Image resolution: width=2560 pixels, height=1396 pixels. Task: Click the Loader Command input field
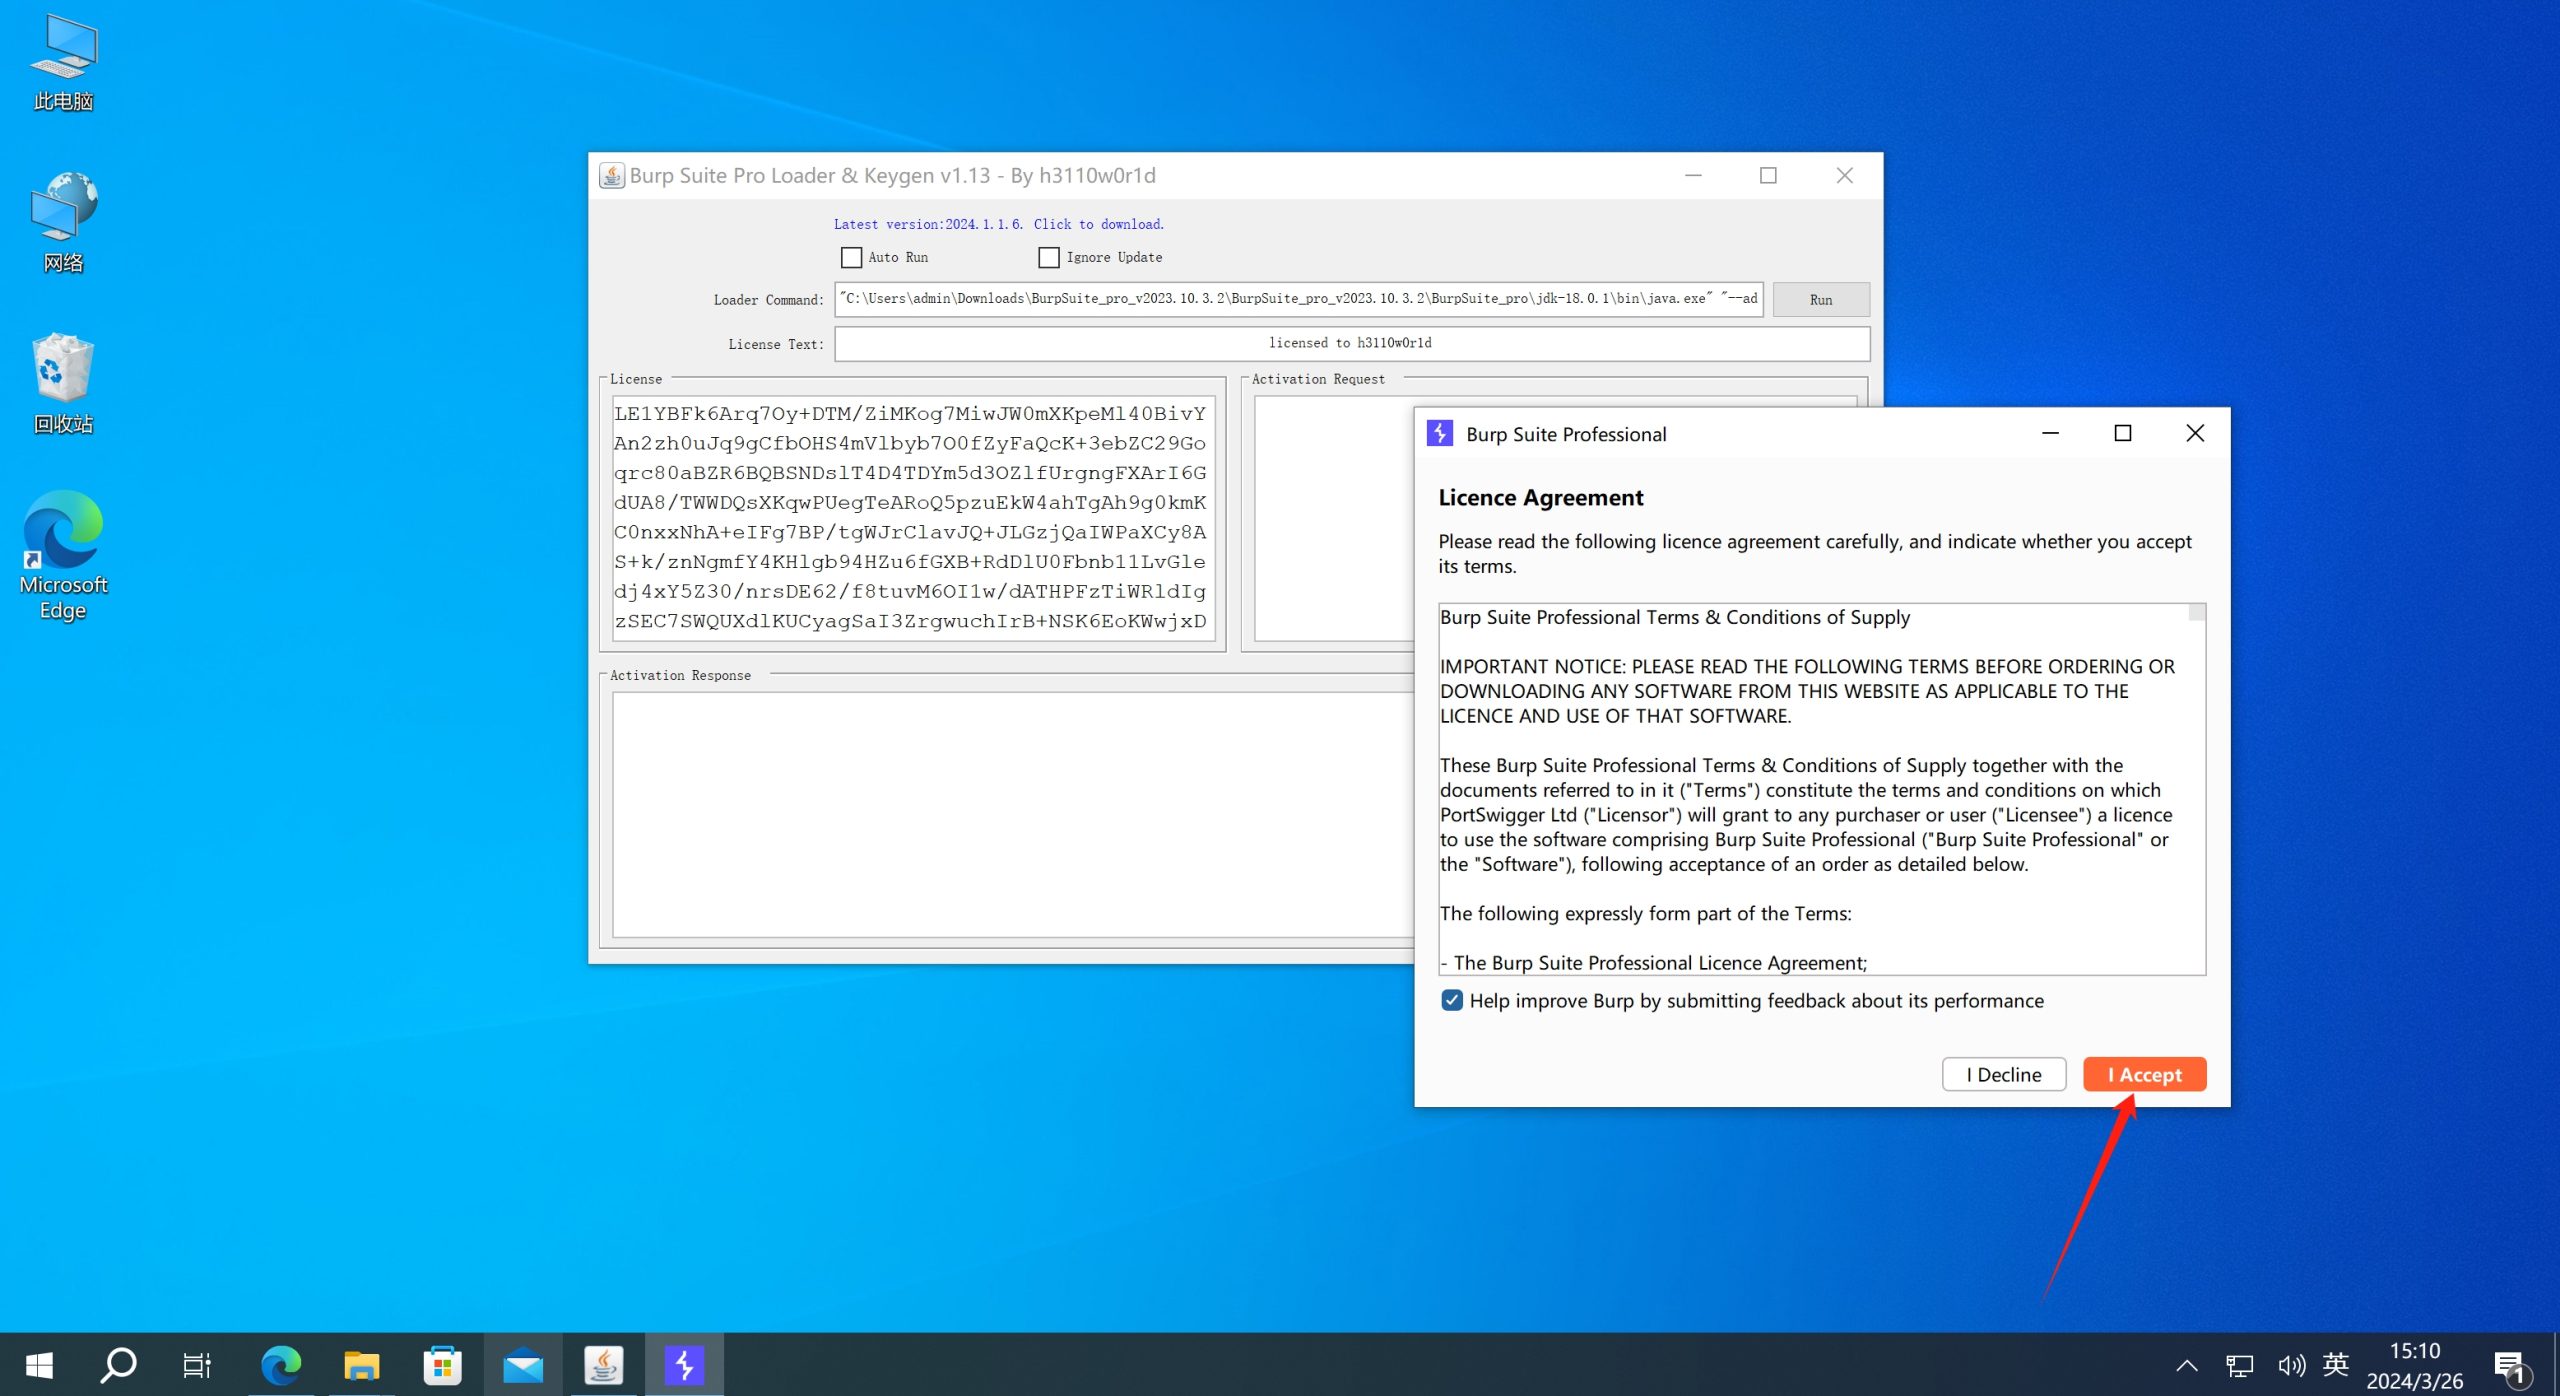(1298, 298)
